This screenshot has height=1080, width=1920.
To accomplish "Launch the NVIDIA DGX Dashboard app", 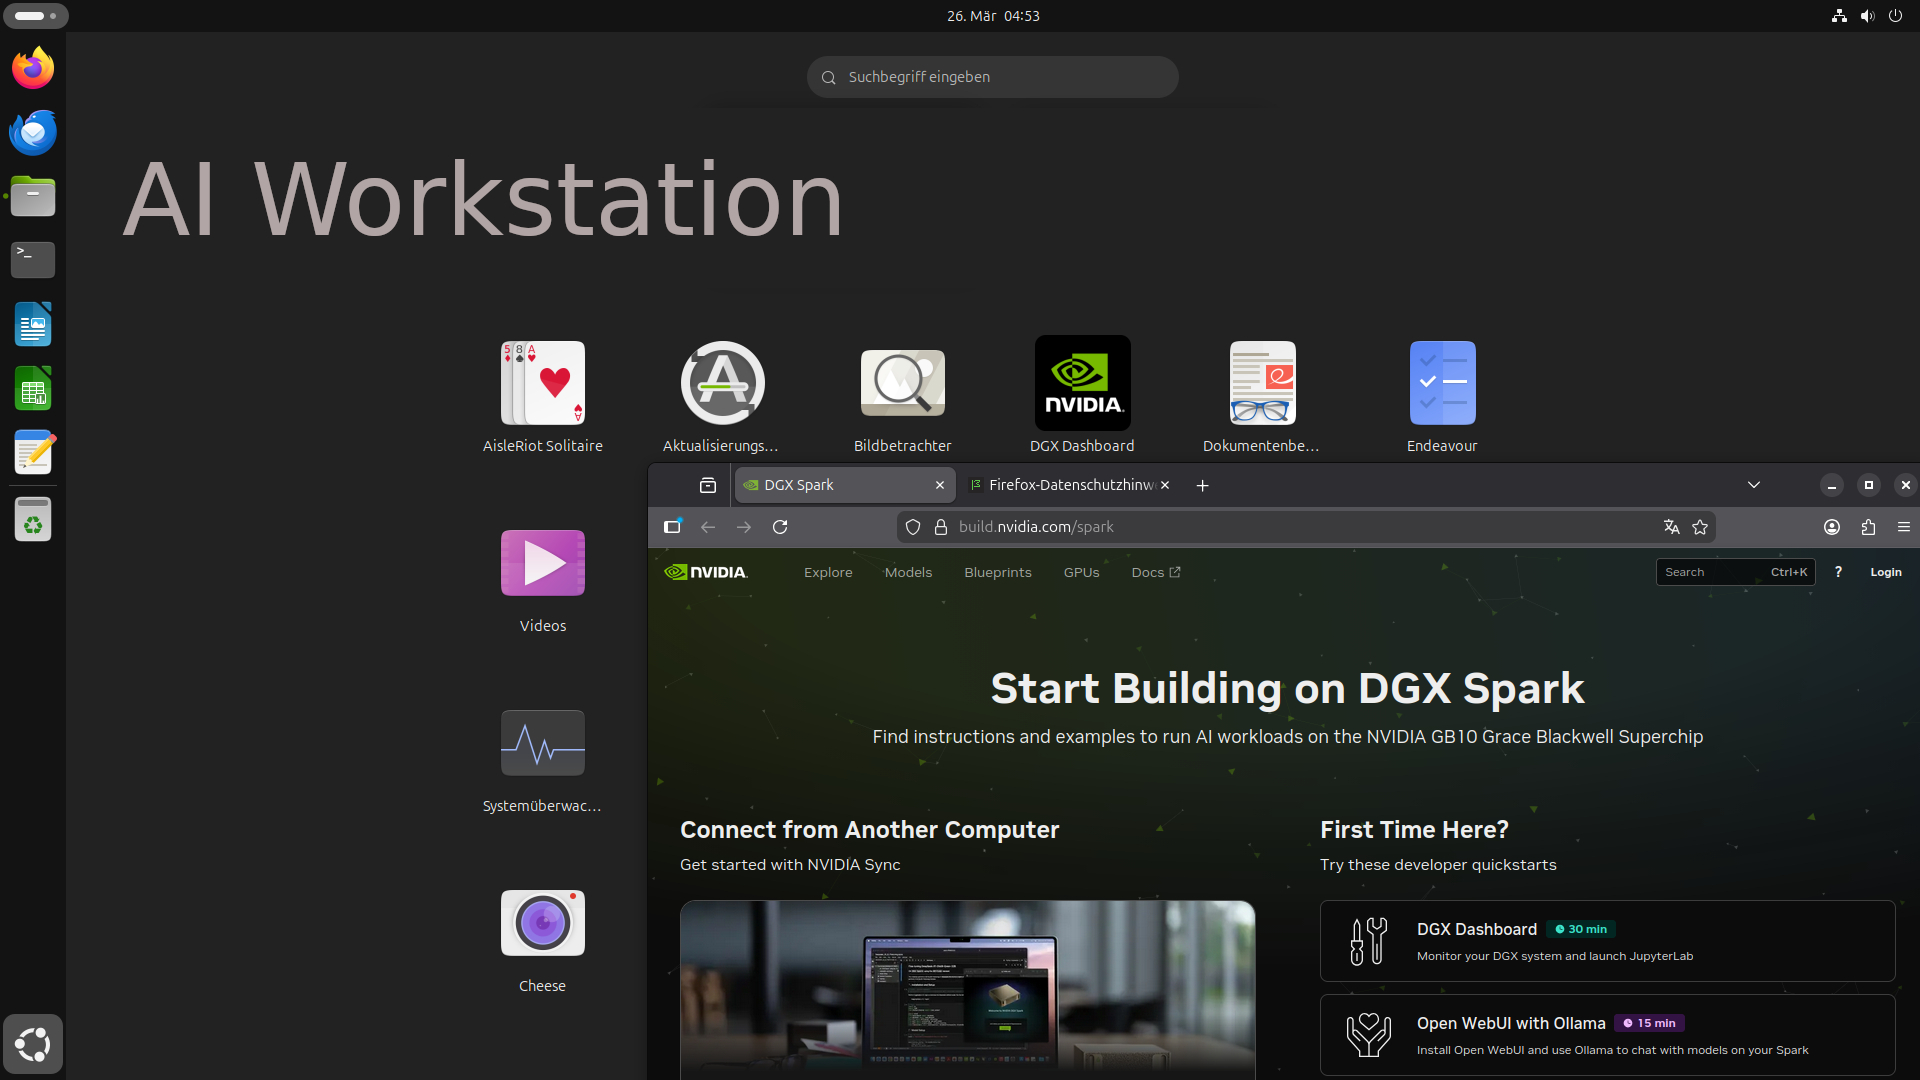I will 1082,397.
